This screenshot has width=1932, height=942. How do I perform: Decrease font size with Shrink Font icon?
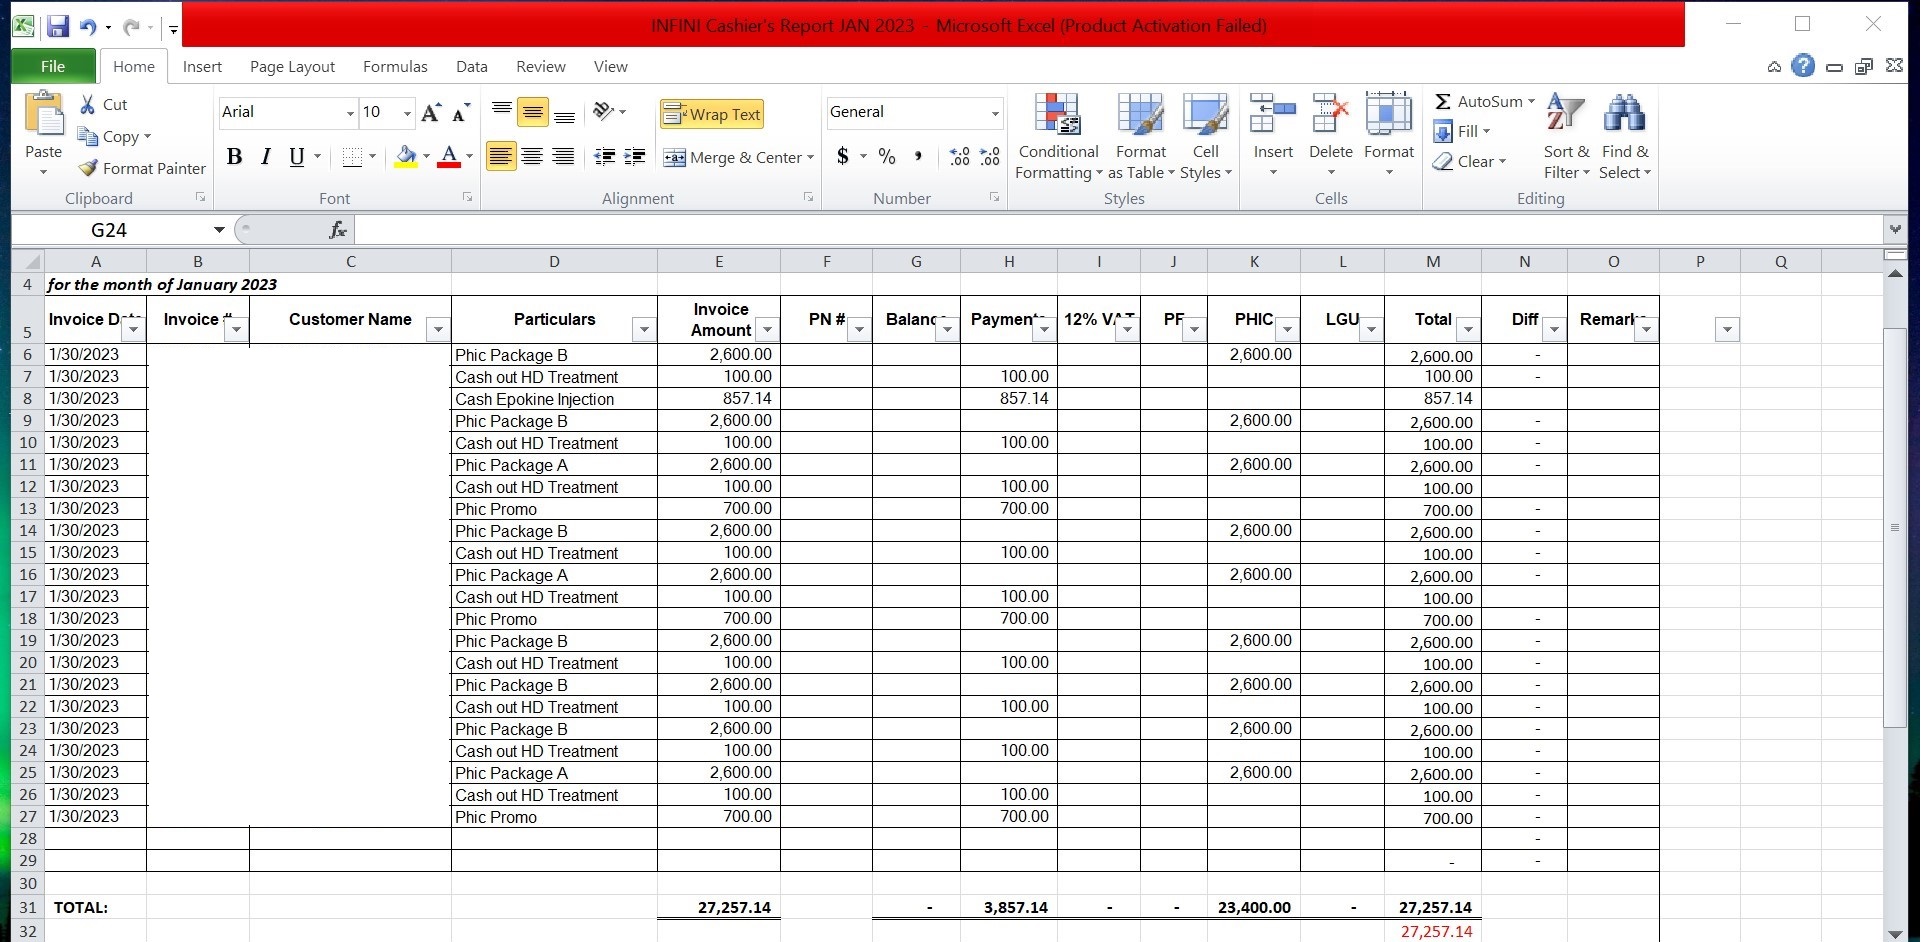point(460,112)
